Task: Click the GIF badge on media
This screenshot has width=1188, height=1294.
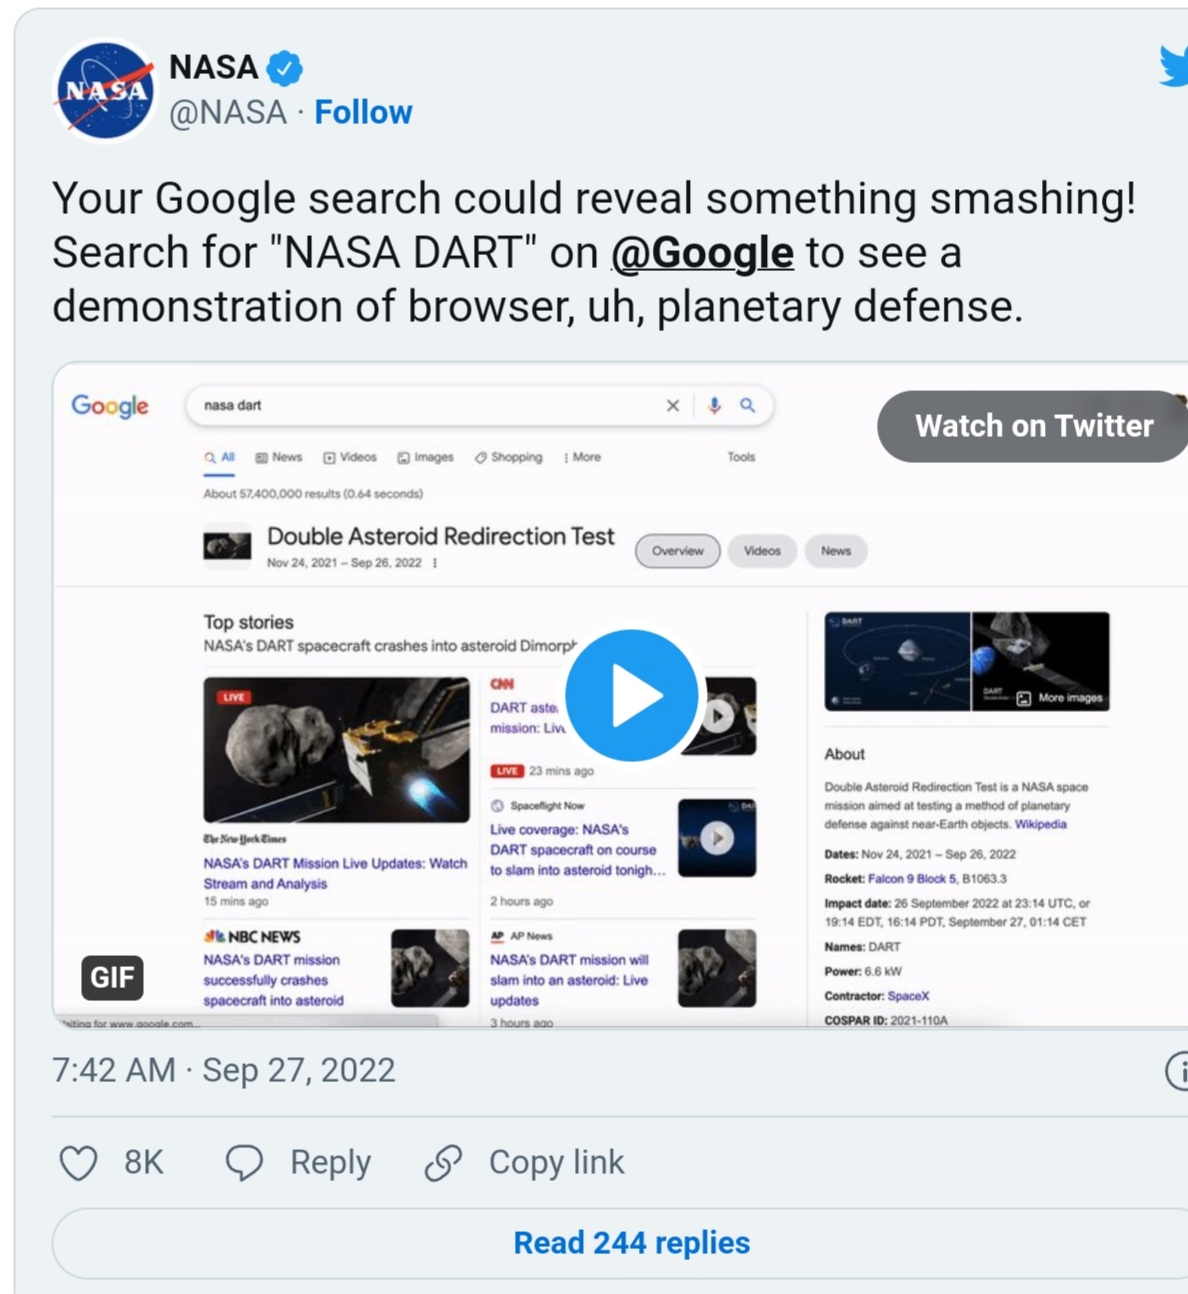Action: pos(112,977)
